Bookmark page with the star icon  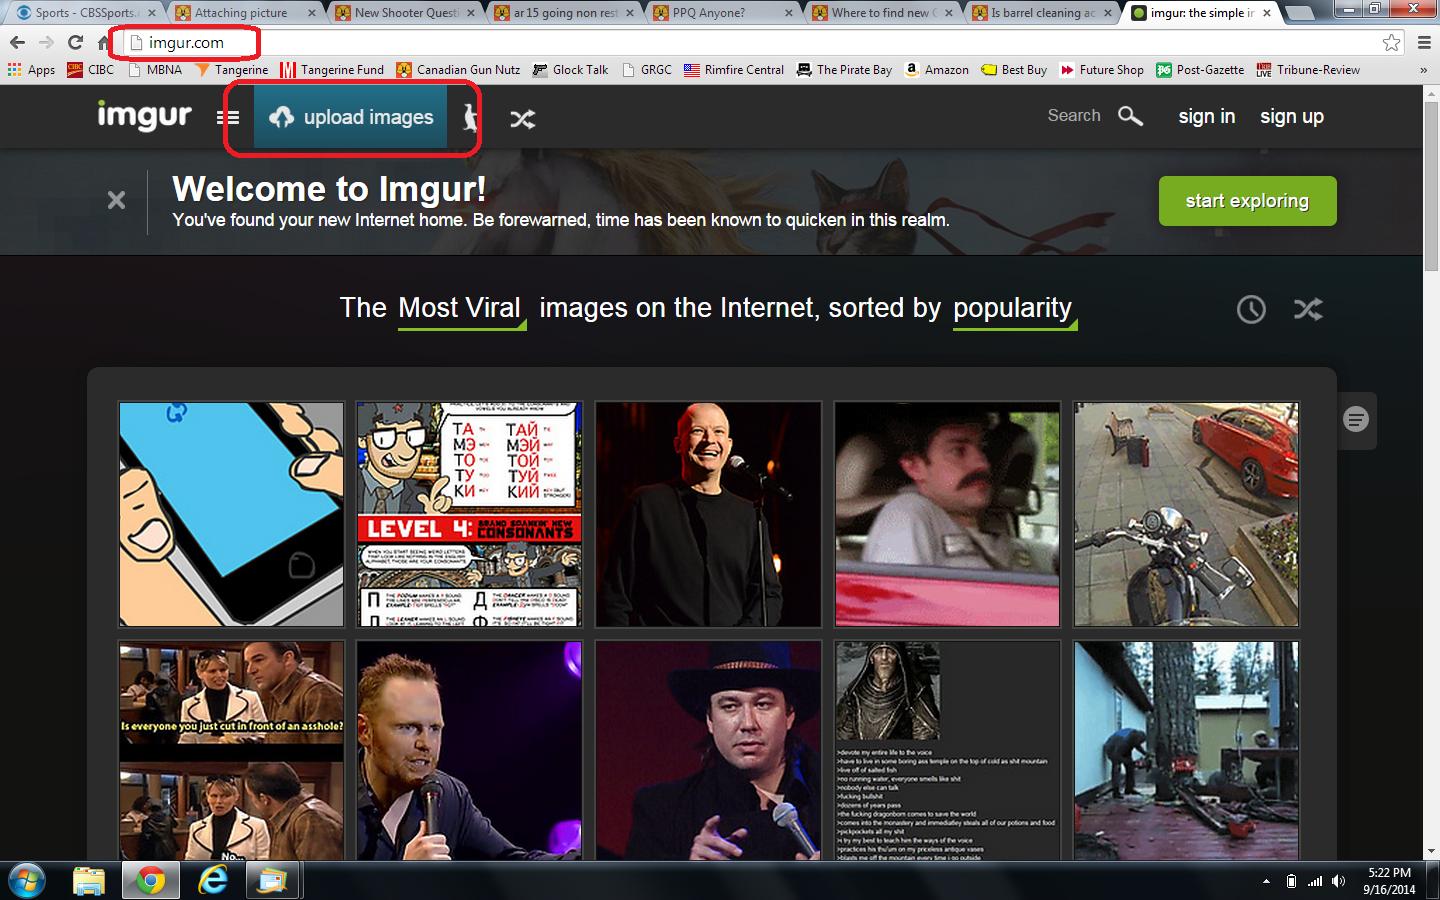[x=1391, y=42]
